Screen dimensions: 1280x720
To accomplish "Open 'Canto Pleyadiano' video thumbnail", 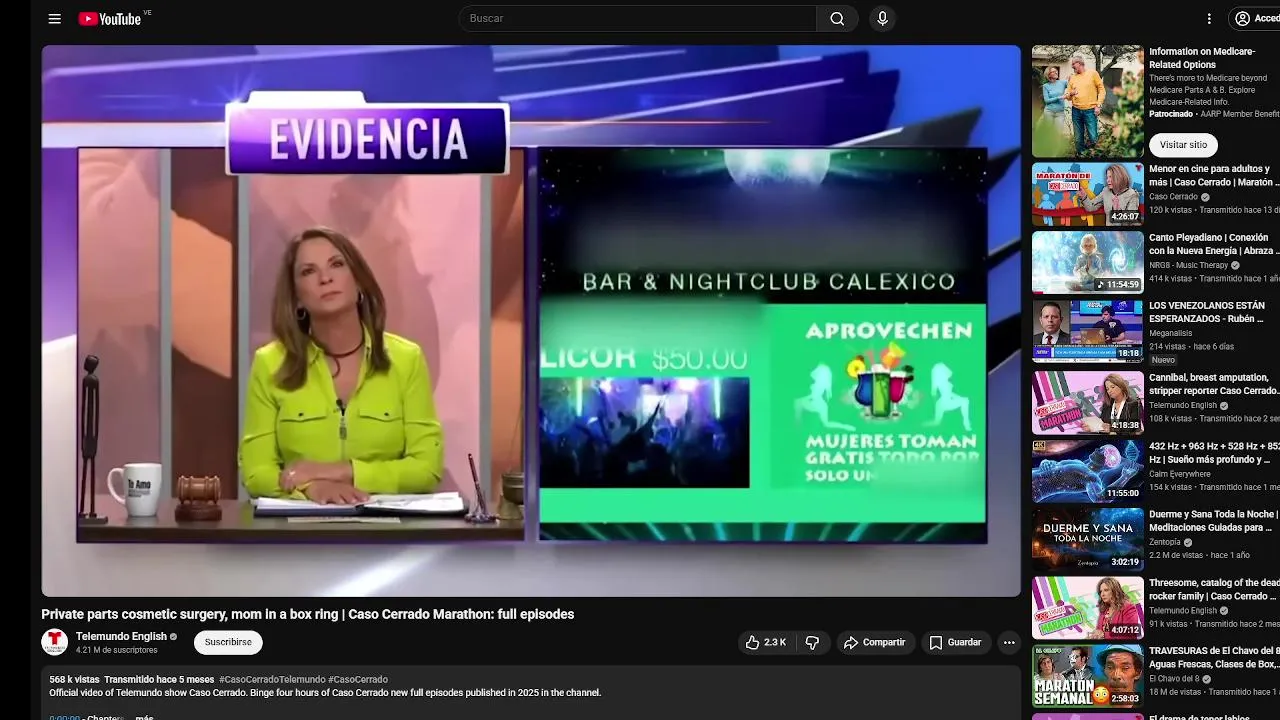I will tap(1087, 262).
